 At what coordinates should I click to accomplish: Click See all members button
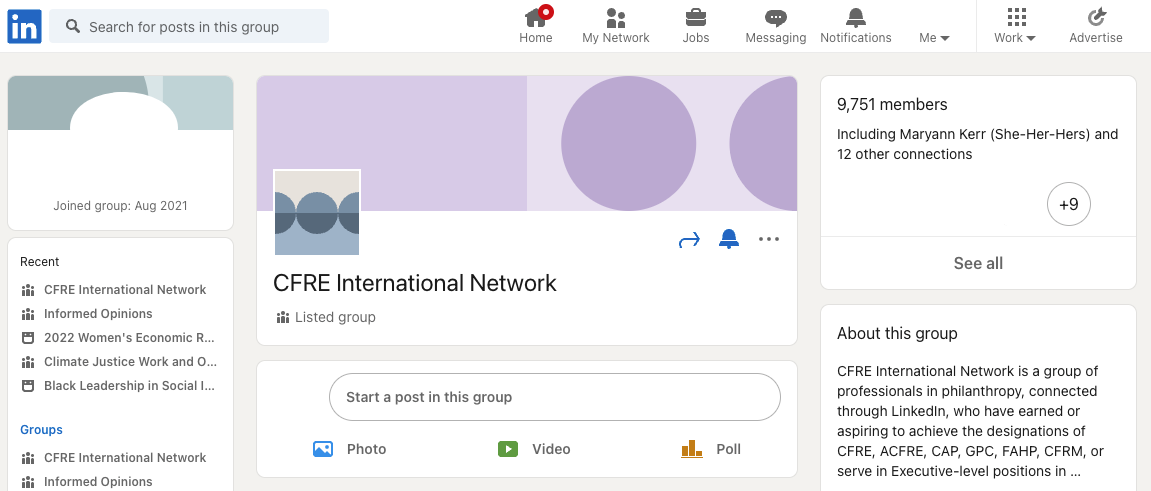(978, 263)
